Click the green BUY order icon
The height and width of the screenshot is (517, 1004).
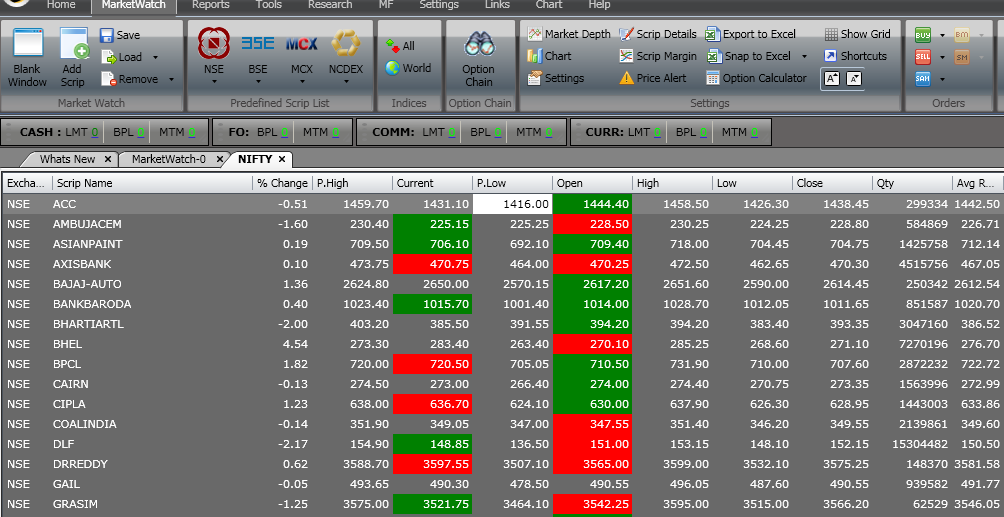point(923,35)
